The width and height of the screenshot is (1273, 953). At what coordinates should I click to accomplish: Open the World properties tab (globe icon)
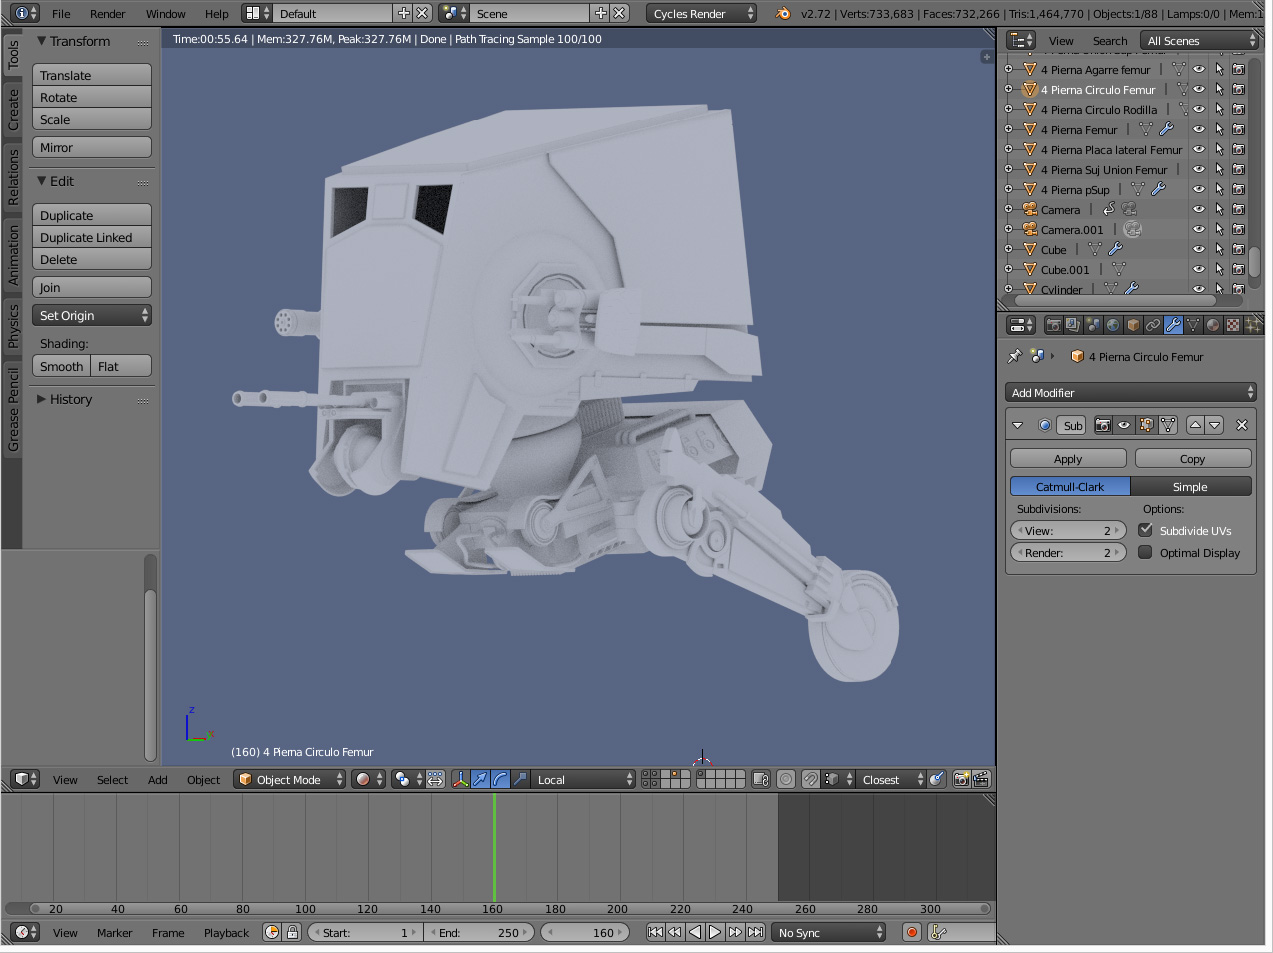pos(1113,325)
